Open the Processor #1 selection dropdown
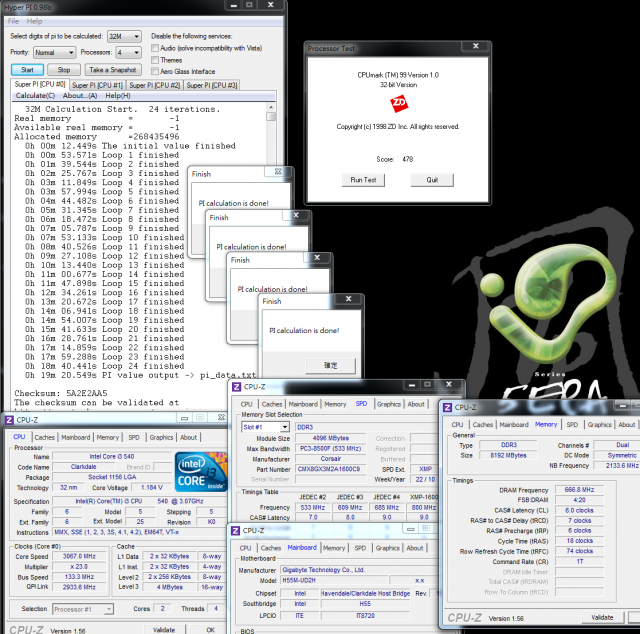Viewport: 640px width, 634px height. coord(83,609)
